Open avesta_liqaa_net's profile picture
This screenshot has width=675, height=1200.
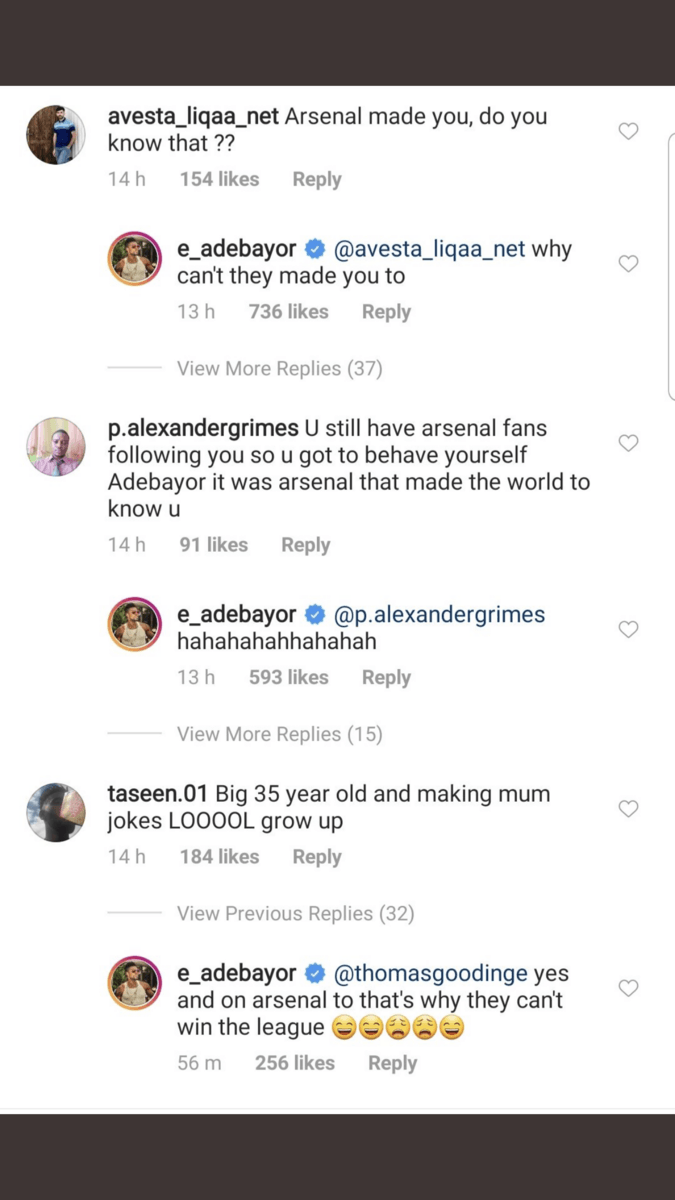click(55, 135)
